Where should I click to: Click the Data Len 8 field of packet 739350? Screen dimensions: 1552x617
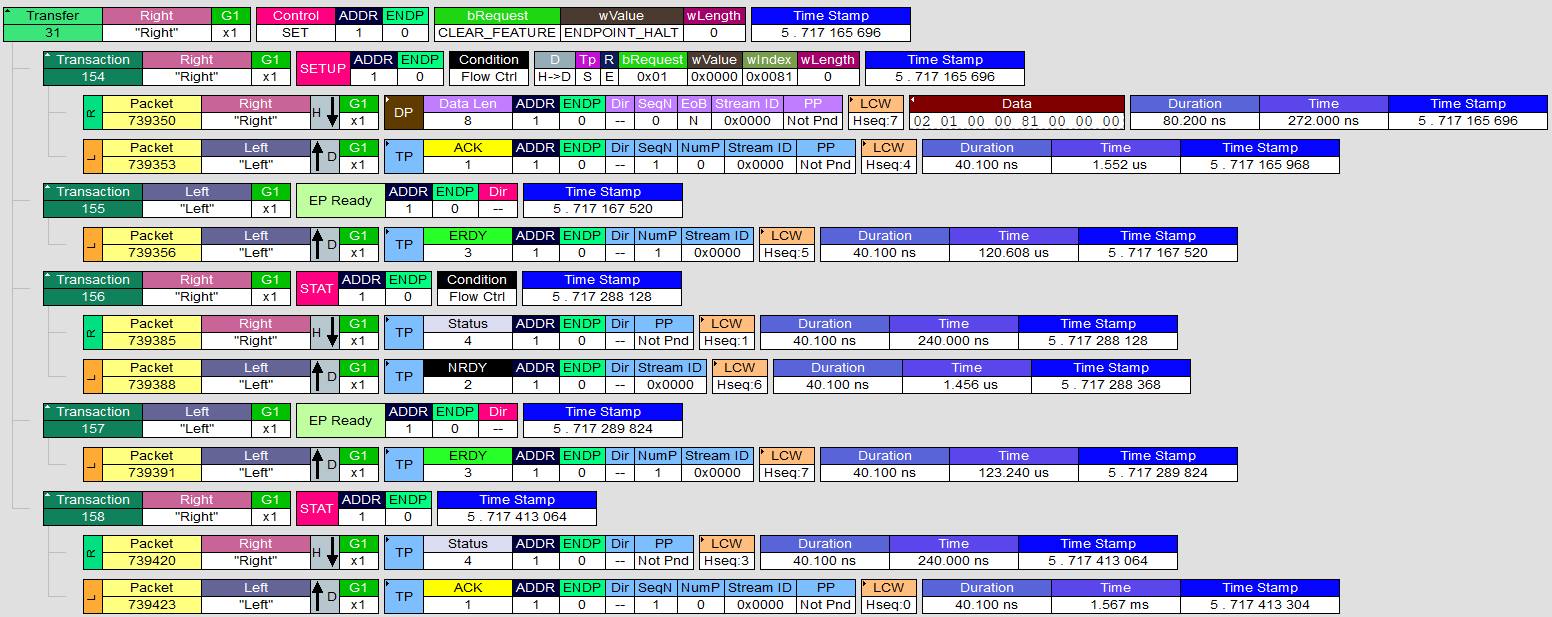(468, 112)
